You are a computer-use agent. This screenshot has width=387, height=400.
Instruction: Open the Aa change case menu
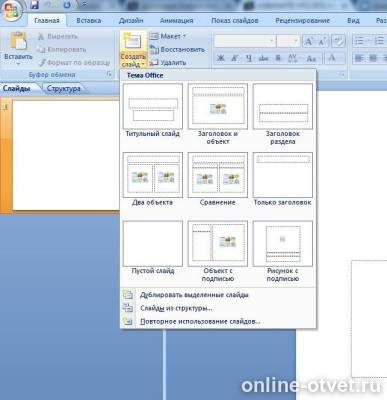311,58
